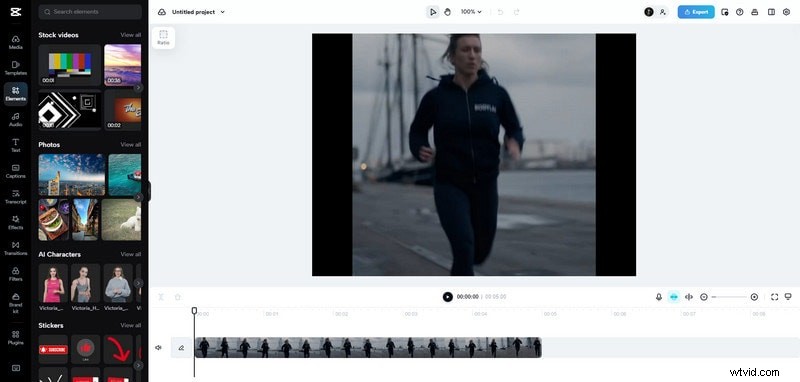
Task: Open the layout panel icon in top bar
Action: coord(771,12)
